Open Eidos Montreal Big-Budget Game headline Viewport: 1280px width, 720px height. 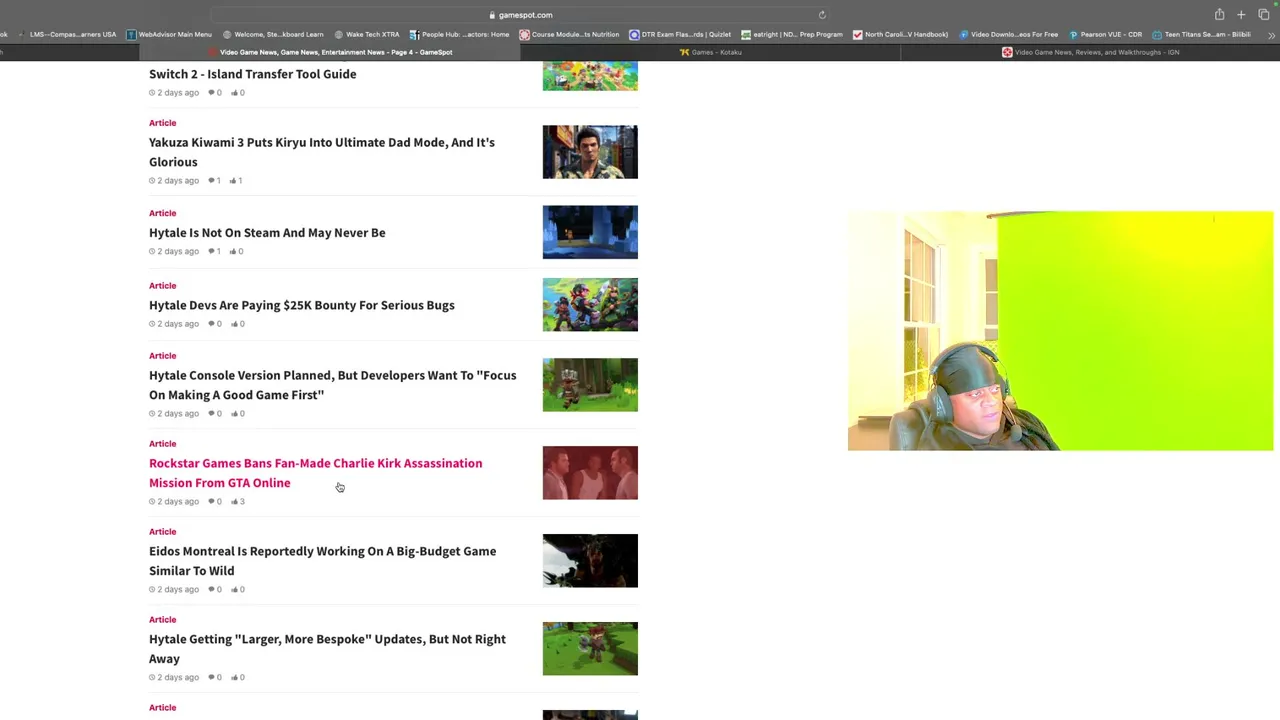(x=323, y=561)
